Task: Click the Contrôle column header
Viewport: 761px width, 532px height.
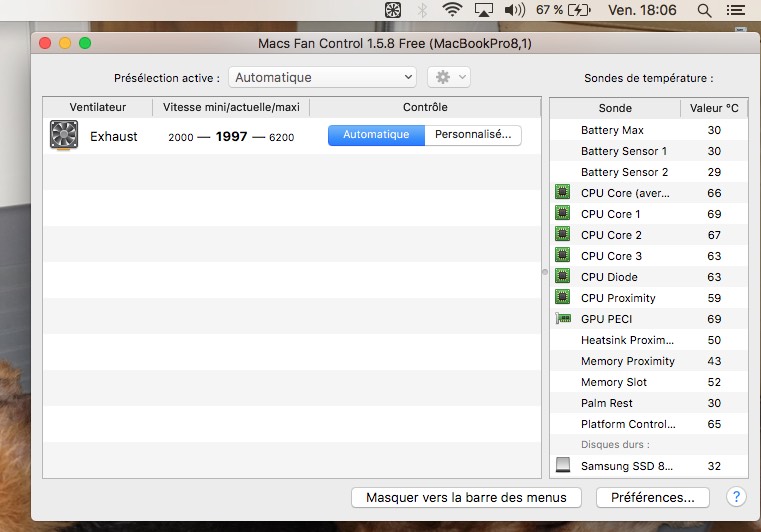Action: click(x=425, y=107)
